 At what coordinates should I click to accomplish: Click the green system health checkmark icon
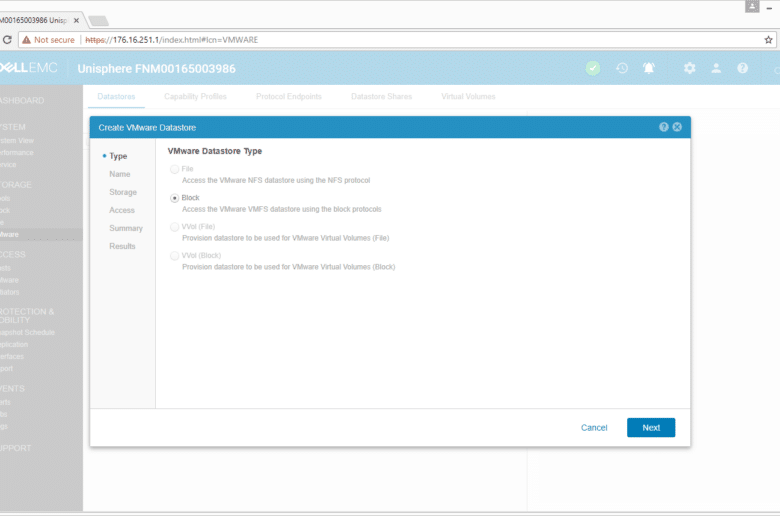coord(592,68)
